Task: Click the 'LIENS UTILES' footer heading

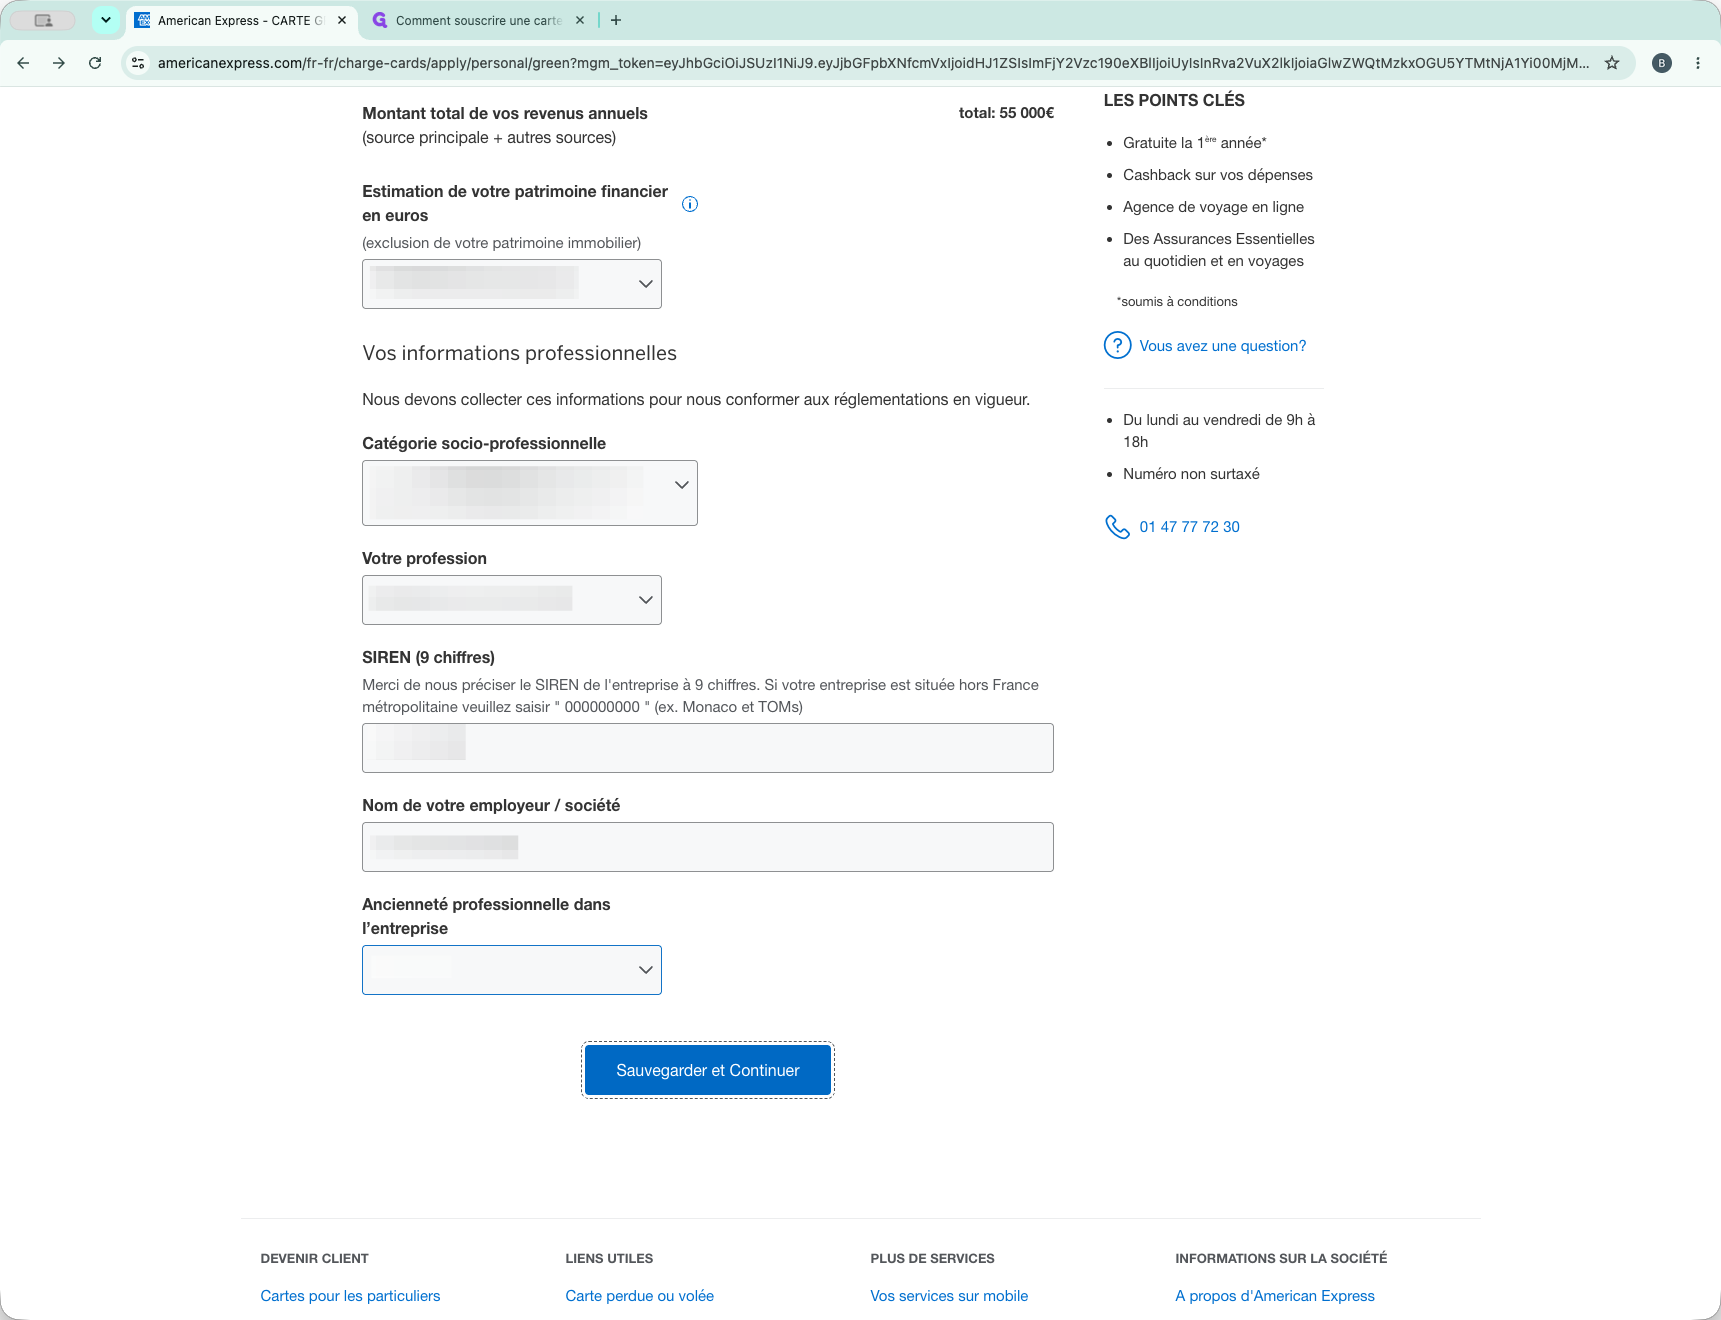Action: (609, 1259)
